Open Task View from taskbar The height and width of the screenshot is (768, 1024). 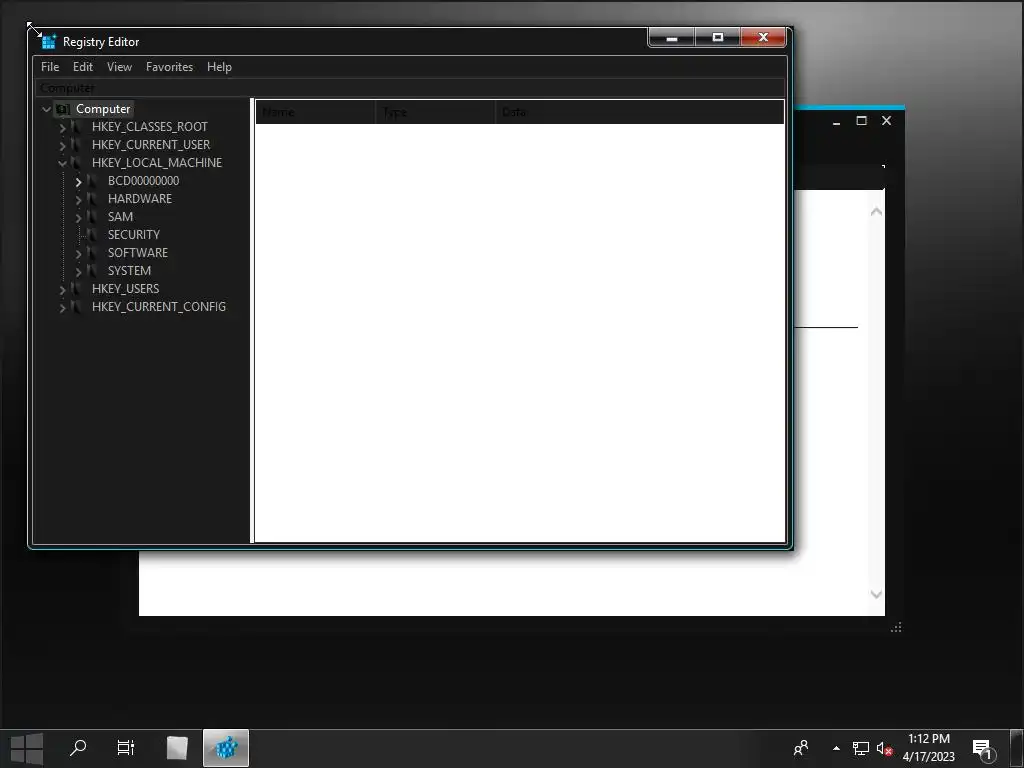125,748
